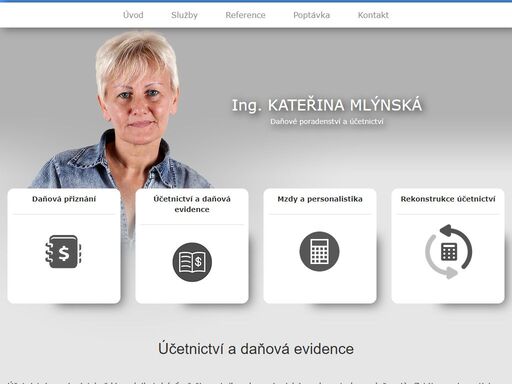Go to the Služby page
Image resolution: width=512 pixels, height=384 pixels.
coord(184,15)
